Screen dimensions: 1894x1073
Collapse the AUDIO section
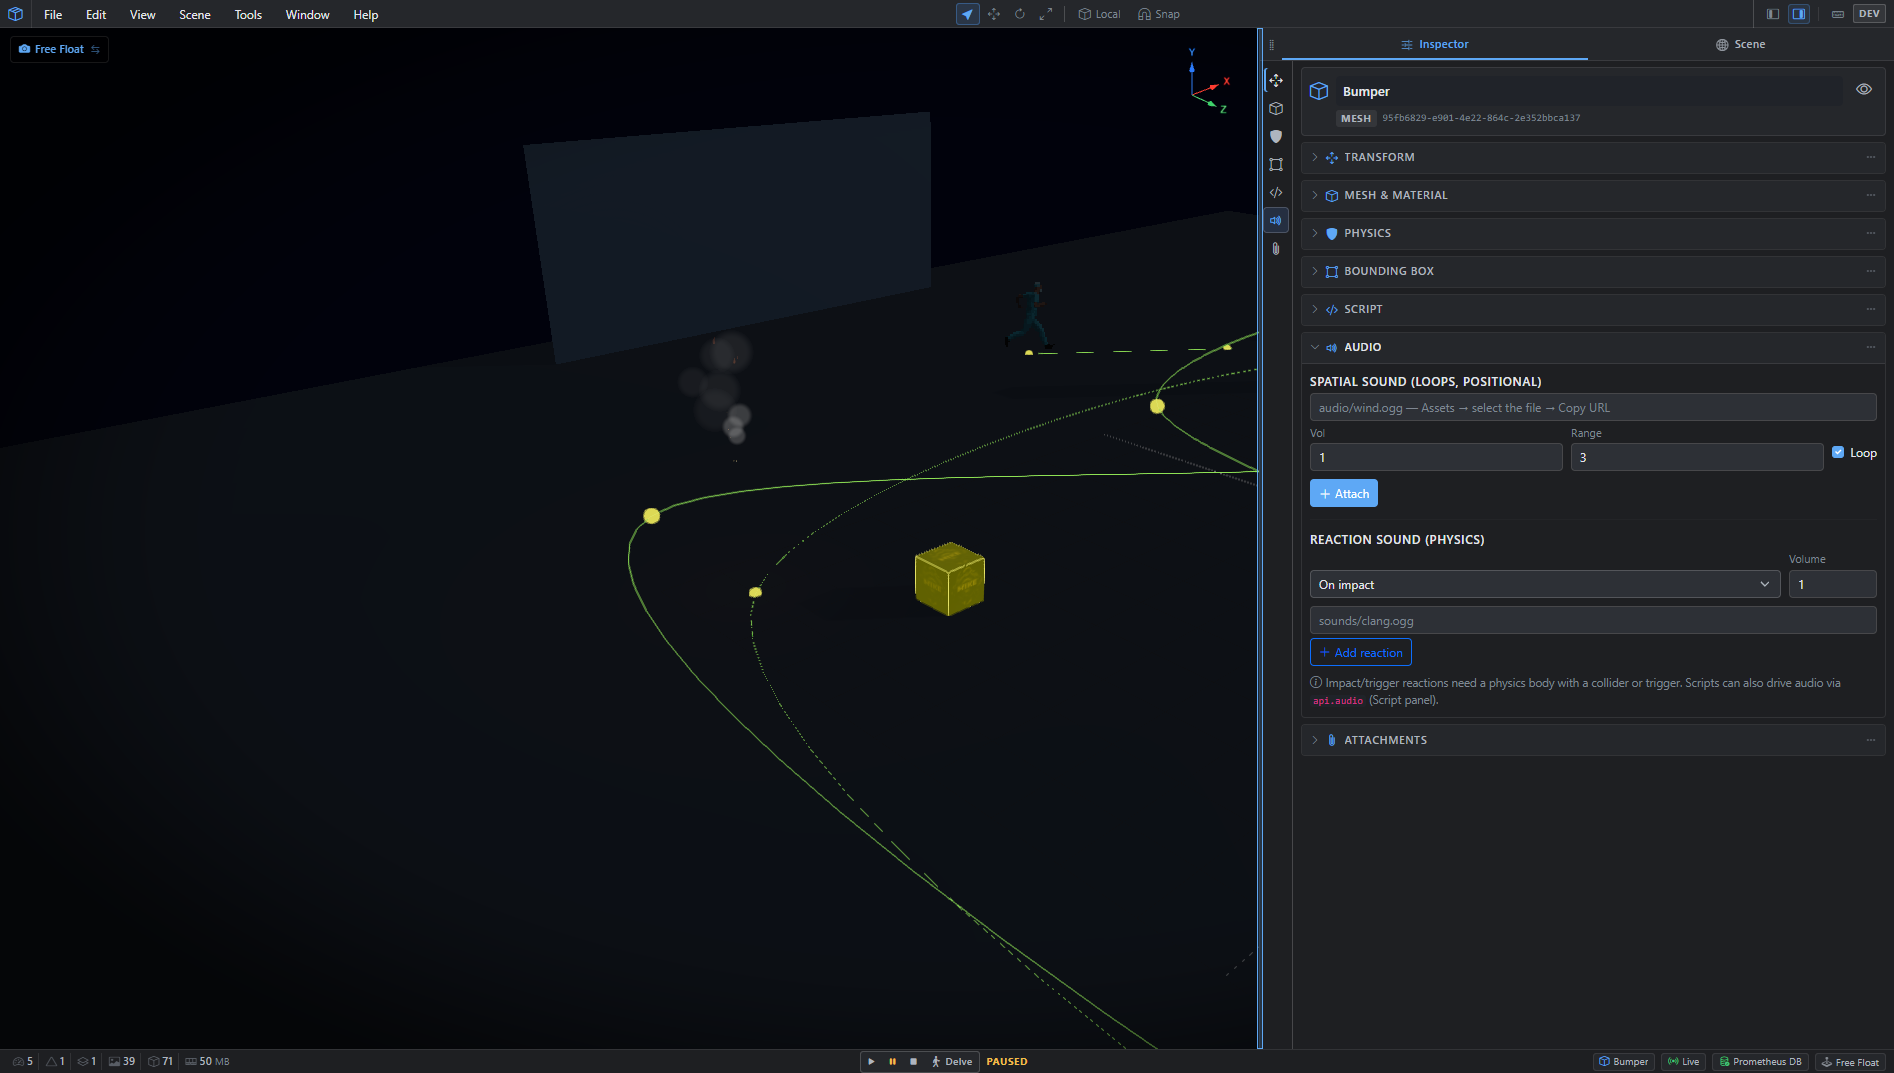[x=1593, y=347]
